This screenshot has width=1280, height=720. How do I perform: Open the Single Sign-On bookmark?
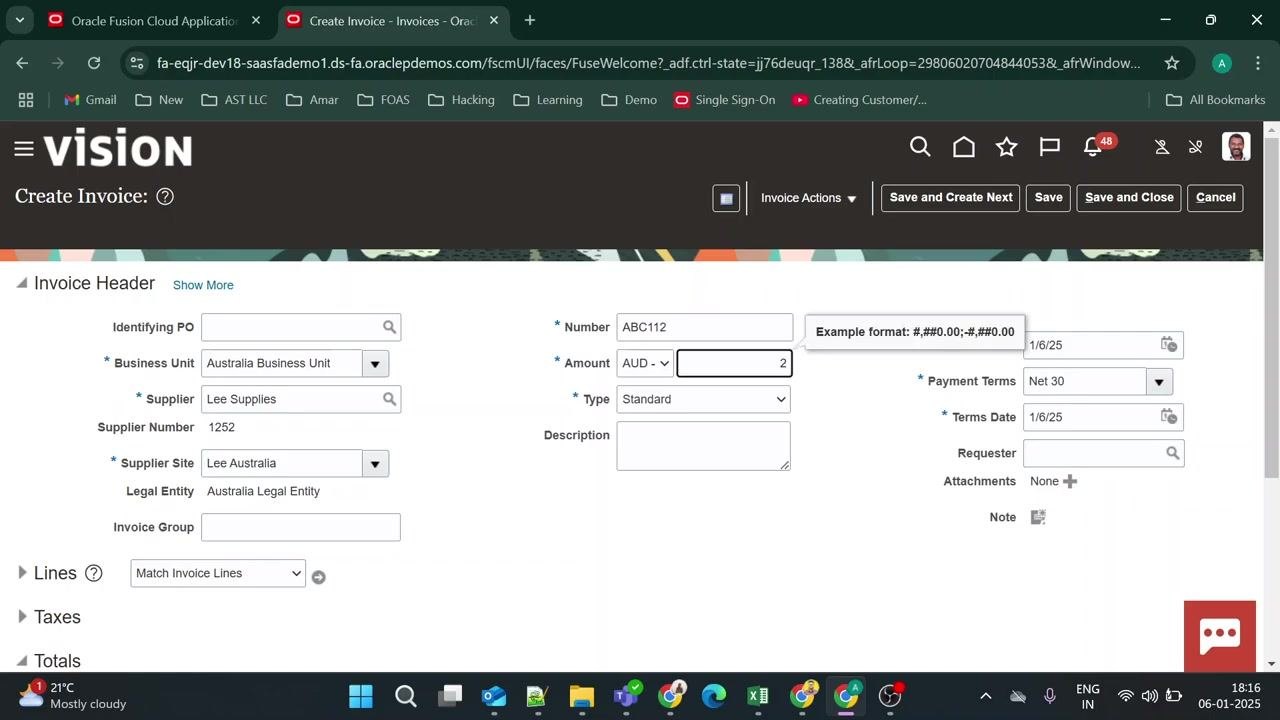click(725, 100)
